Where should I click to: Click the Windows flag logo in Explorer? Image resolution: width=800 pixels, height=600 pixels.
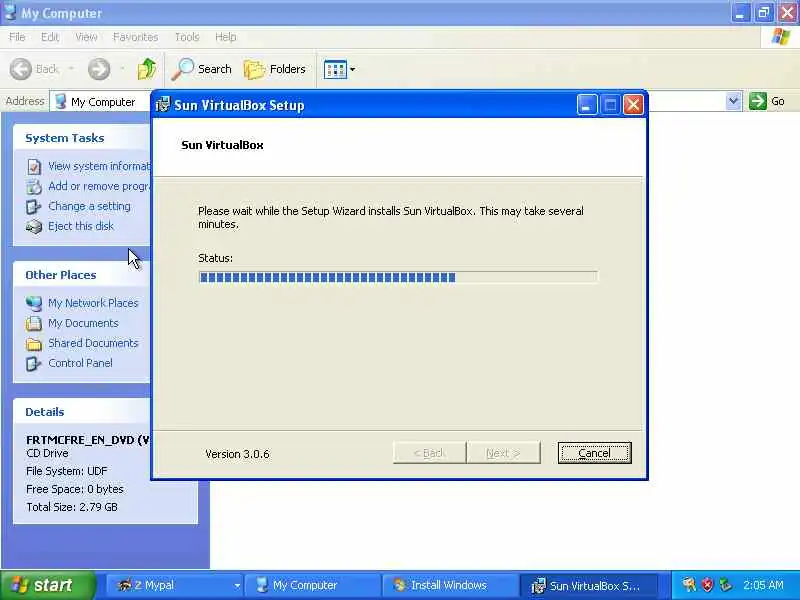click(781, 37)
